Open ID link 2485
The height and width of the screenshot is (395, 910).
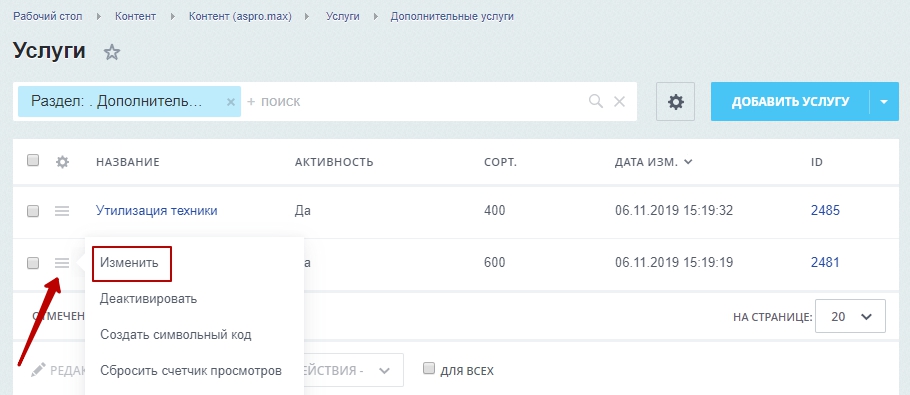coord(825,211)
